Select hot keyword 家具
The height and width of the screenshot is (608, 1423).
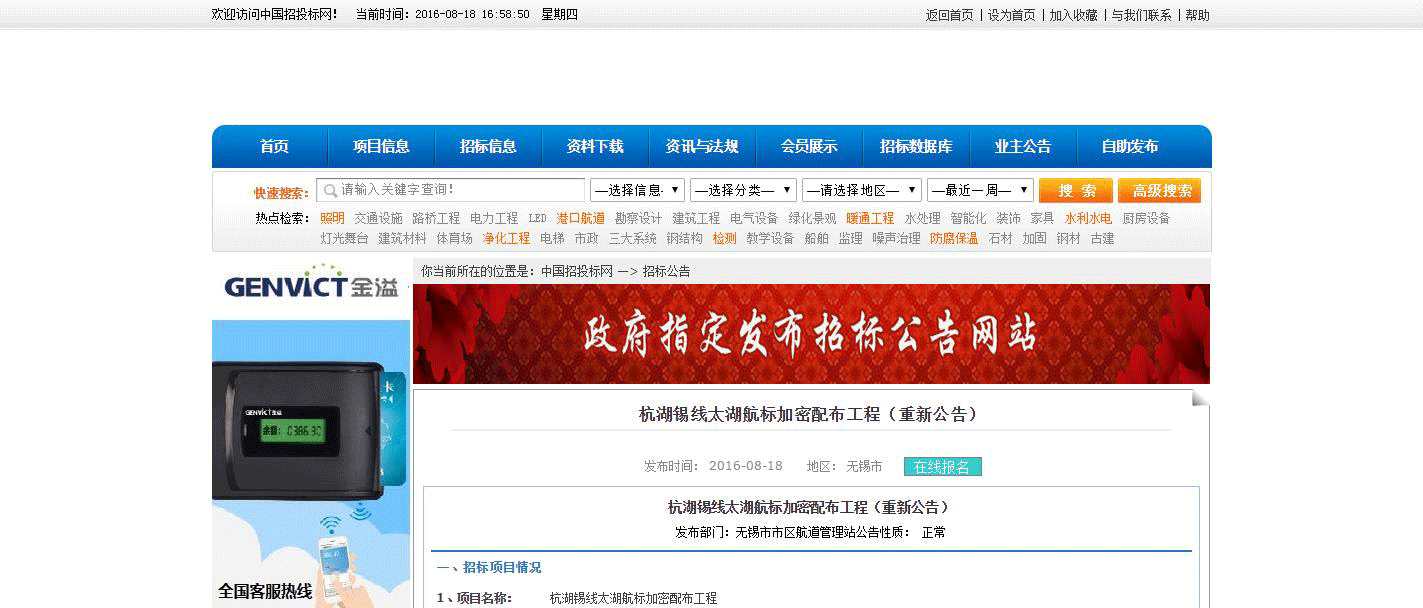[x=1042, y=218]
